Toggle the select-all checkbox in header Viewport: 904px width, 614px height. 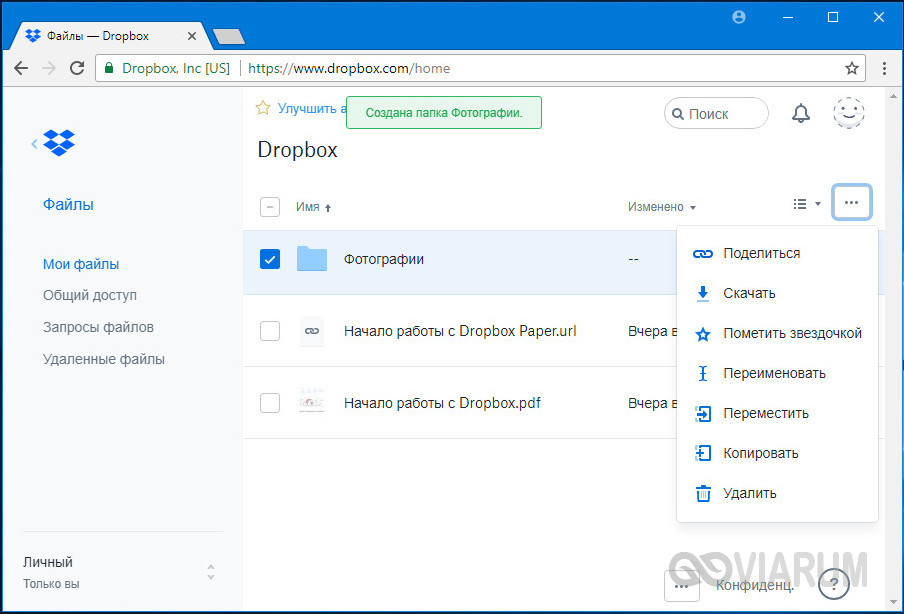pos(270,206)
